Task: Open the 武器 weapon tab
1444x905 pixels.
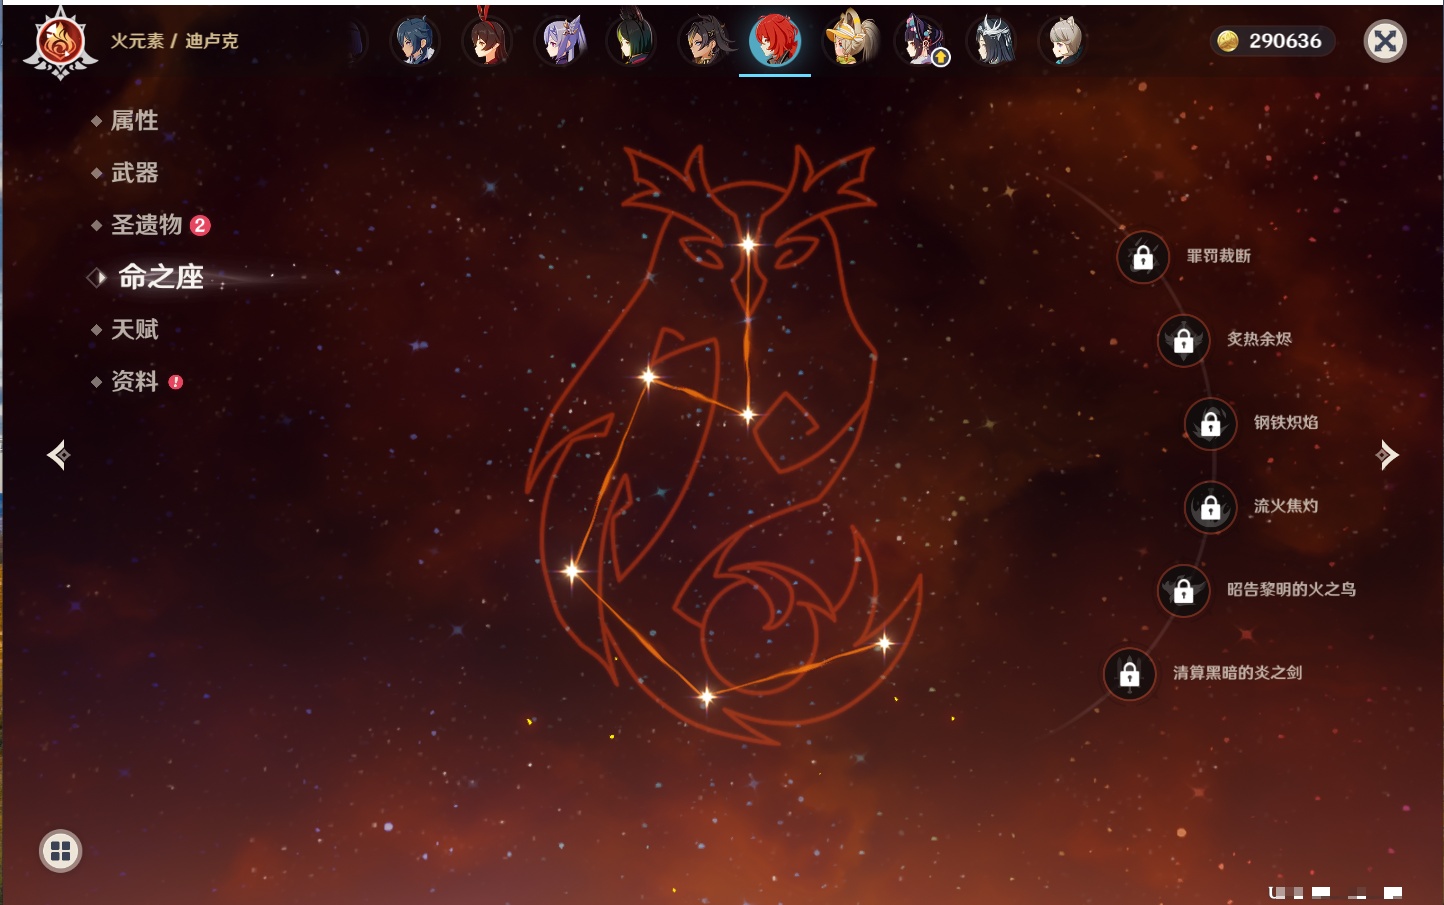Action: (134, 173)
